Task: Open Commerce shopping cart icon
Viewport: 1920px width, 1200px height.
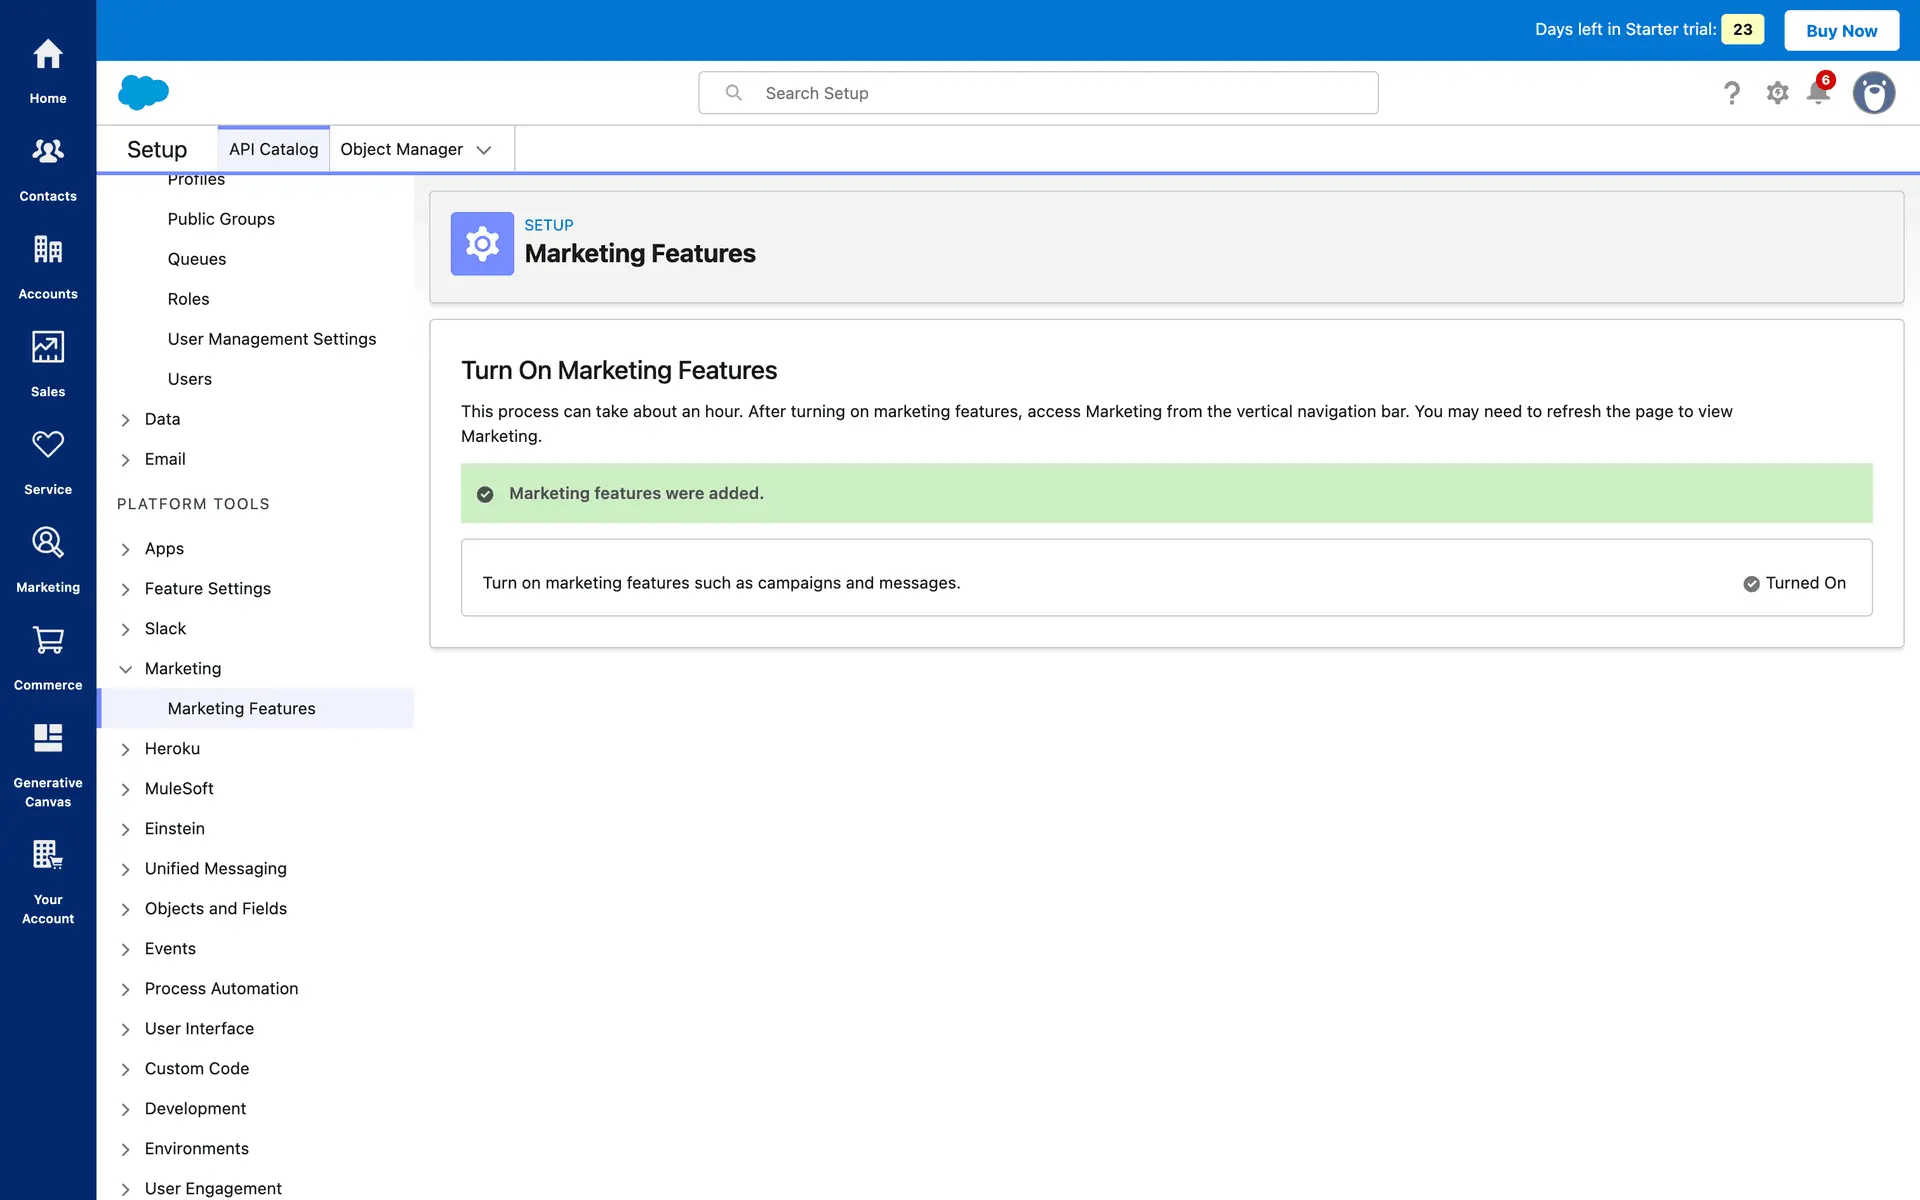Action: pyautogui.click(x=48, y=641)
